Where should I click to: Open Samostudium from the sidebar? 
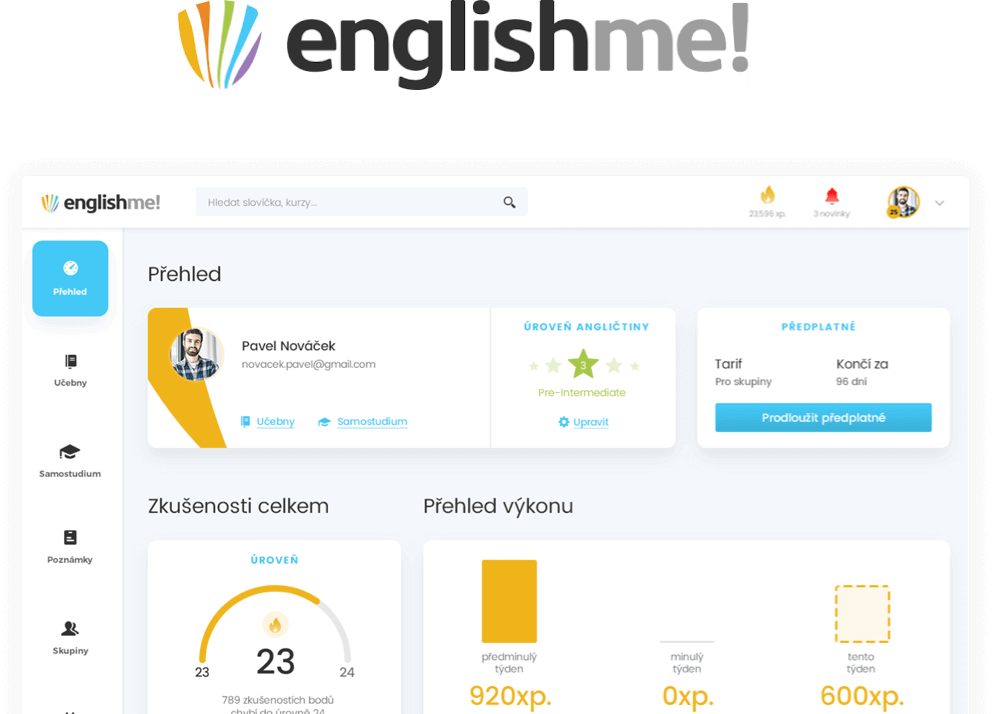[x=69, y=458]
